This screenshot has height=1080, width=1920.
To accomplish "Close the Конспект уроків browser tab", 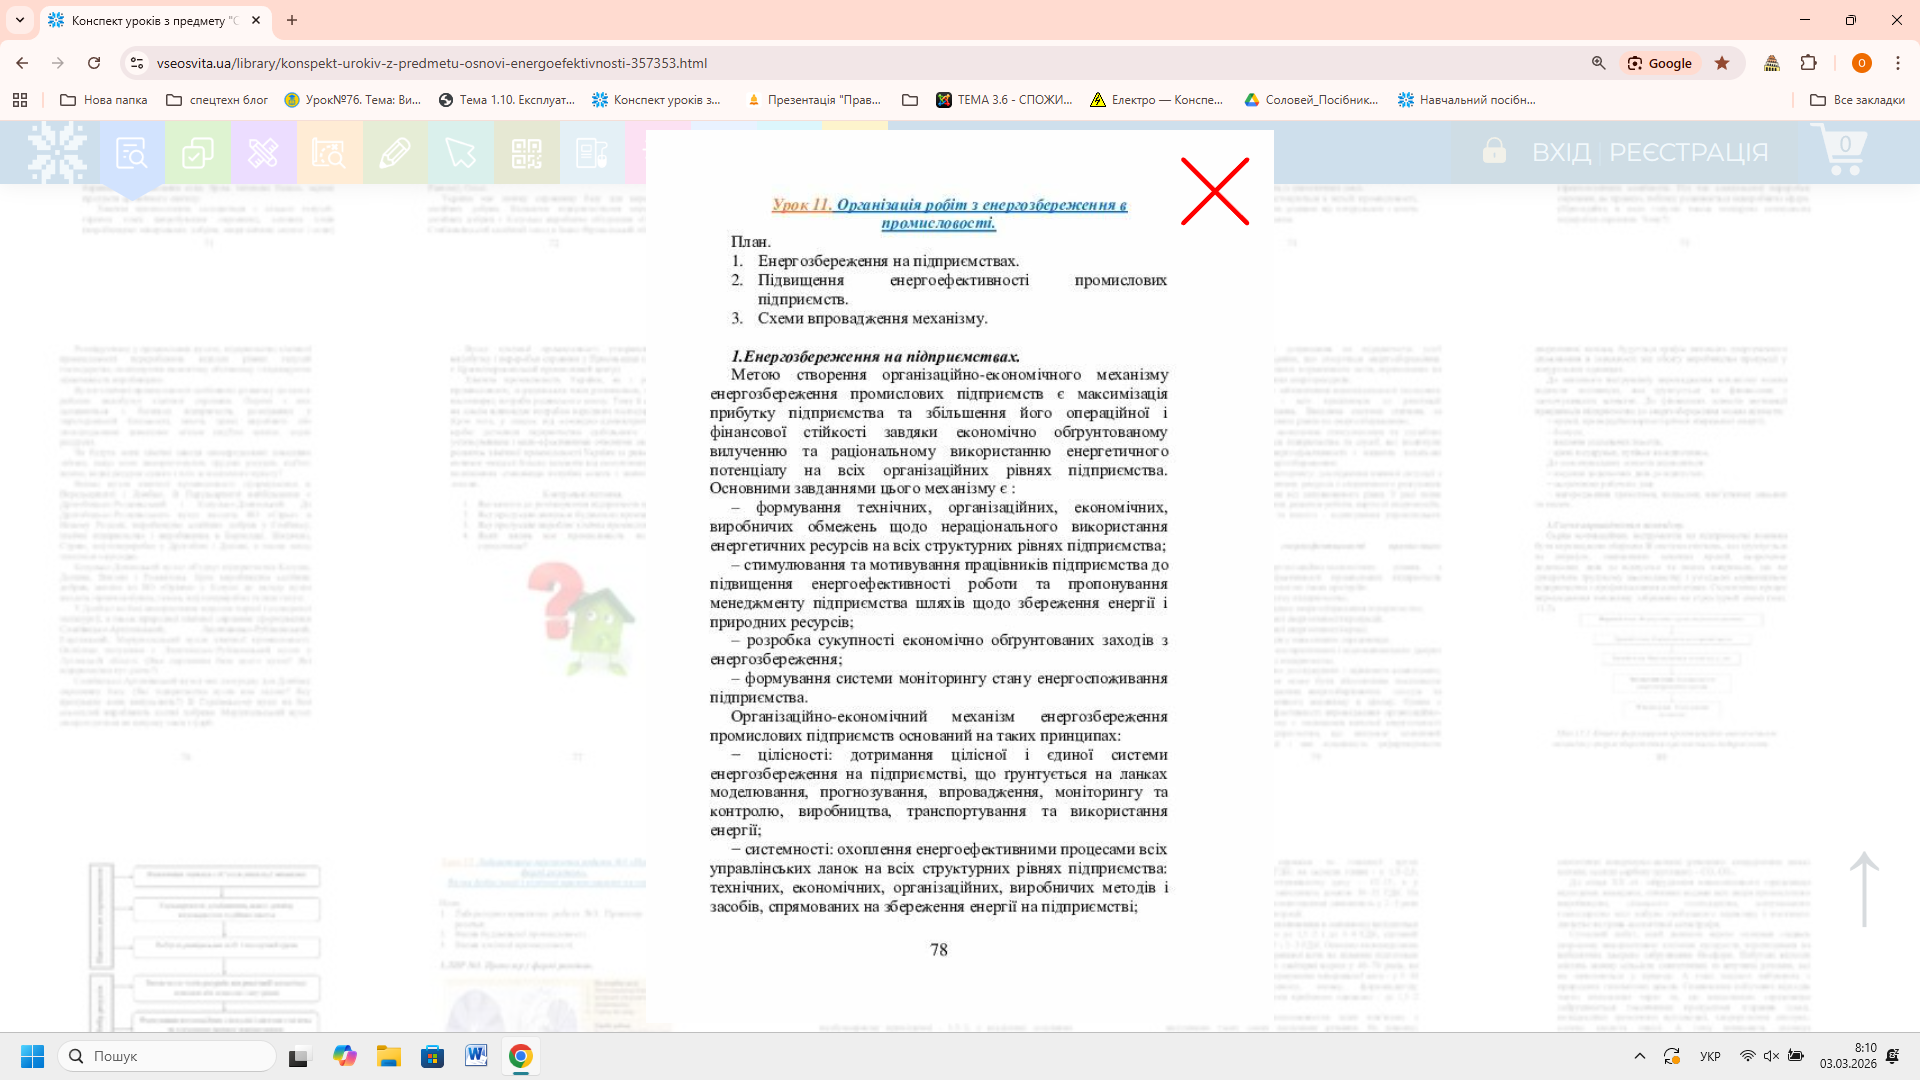I will (x=256, y=20).
